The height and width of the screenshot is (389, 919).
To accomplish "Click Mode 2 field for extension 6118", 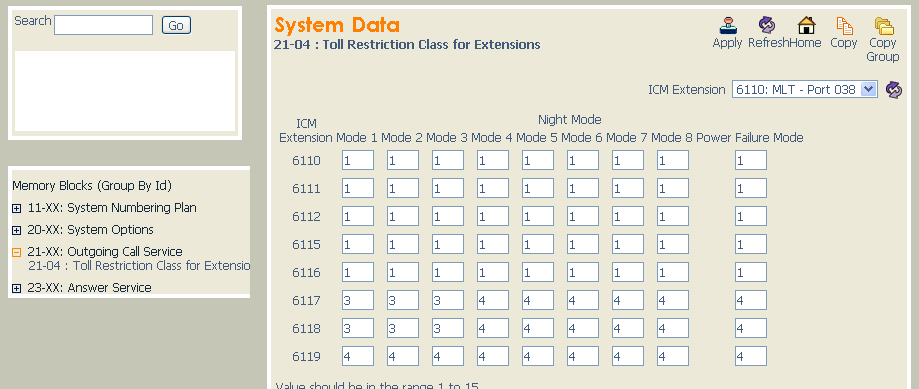I will [403, 329].
